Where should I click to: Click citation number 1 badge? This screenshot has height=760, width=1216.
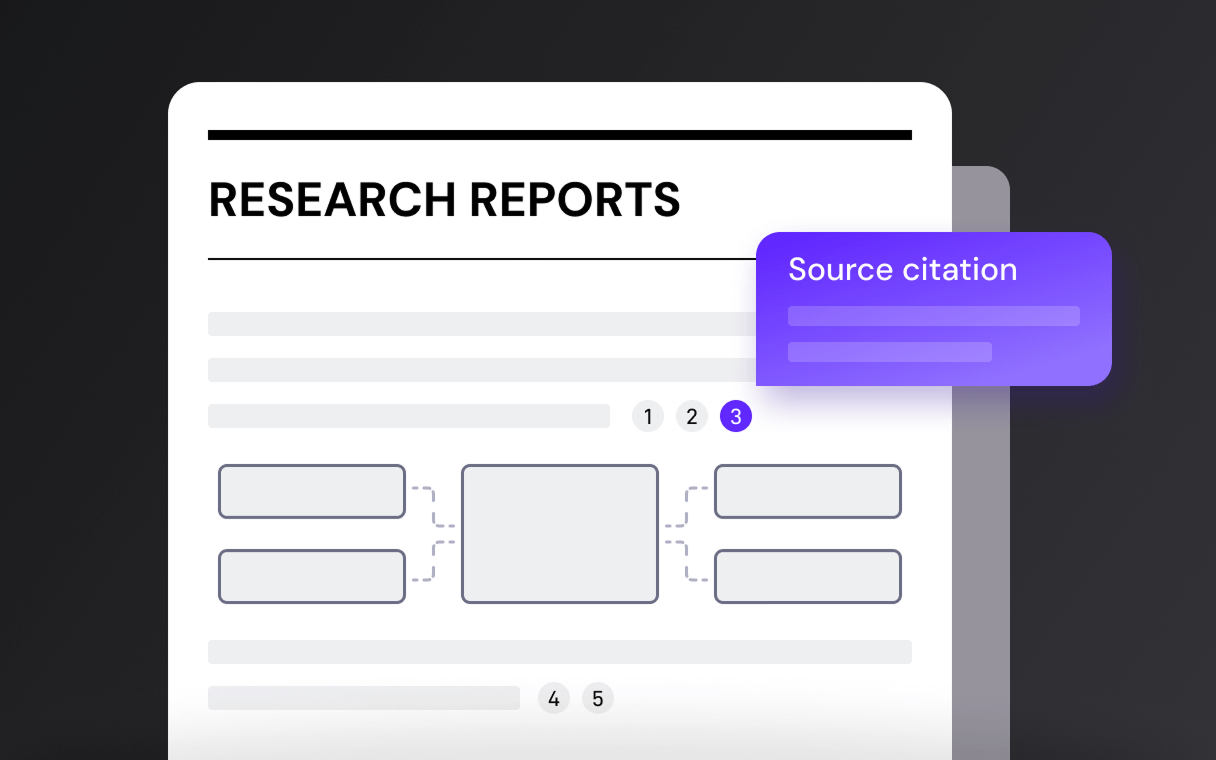coord(648,416)
